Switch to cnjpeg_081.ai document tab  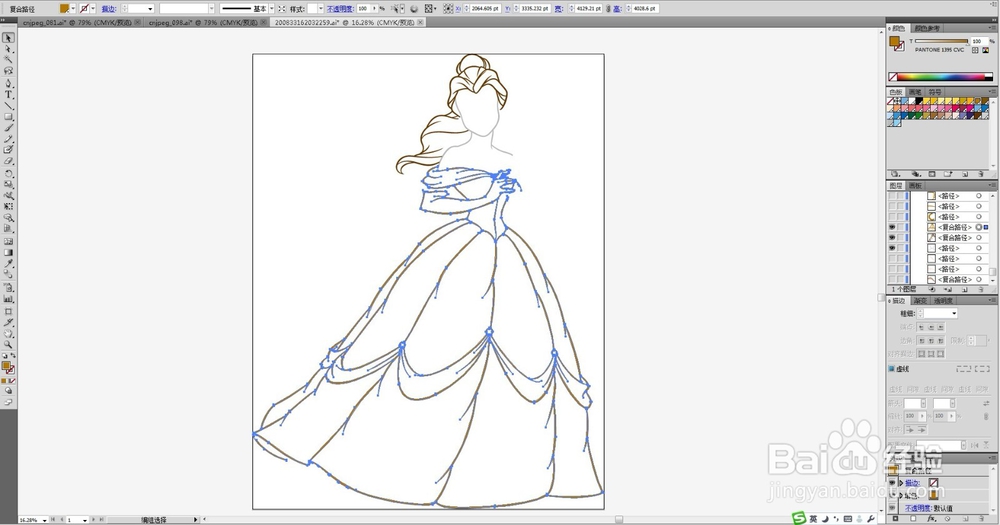tap(76, 22)
